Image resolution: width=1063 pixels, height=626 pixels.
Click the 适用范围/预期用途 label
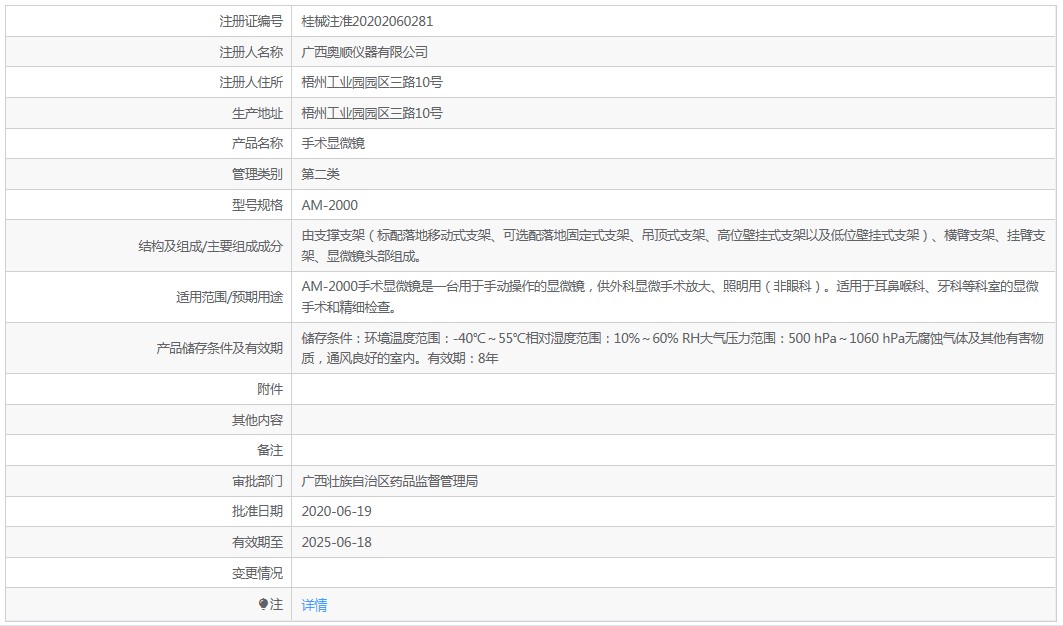point(229,297)
